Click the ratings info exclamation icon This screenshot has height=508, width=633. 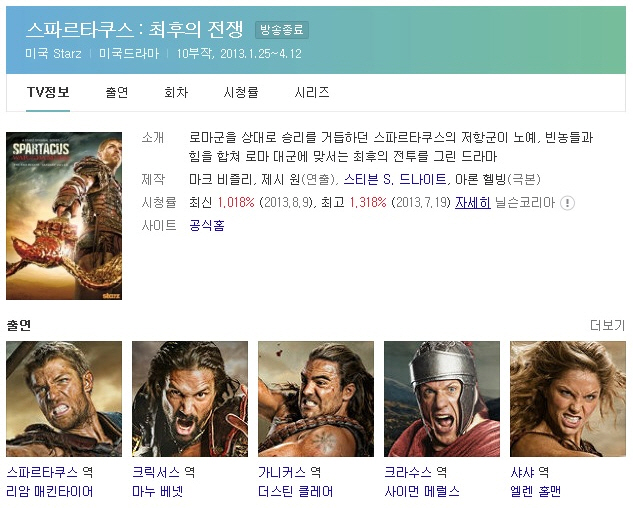click(567, 202)
